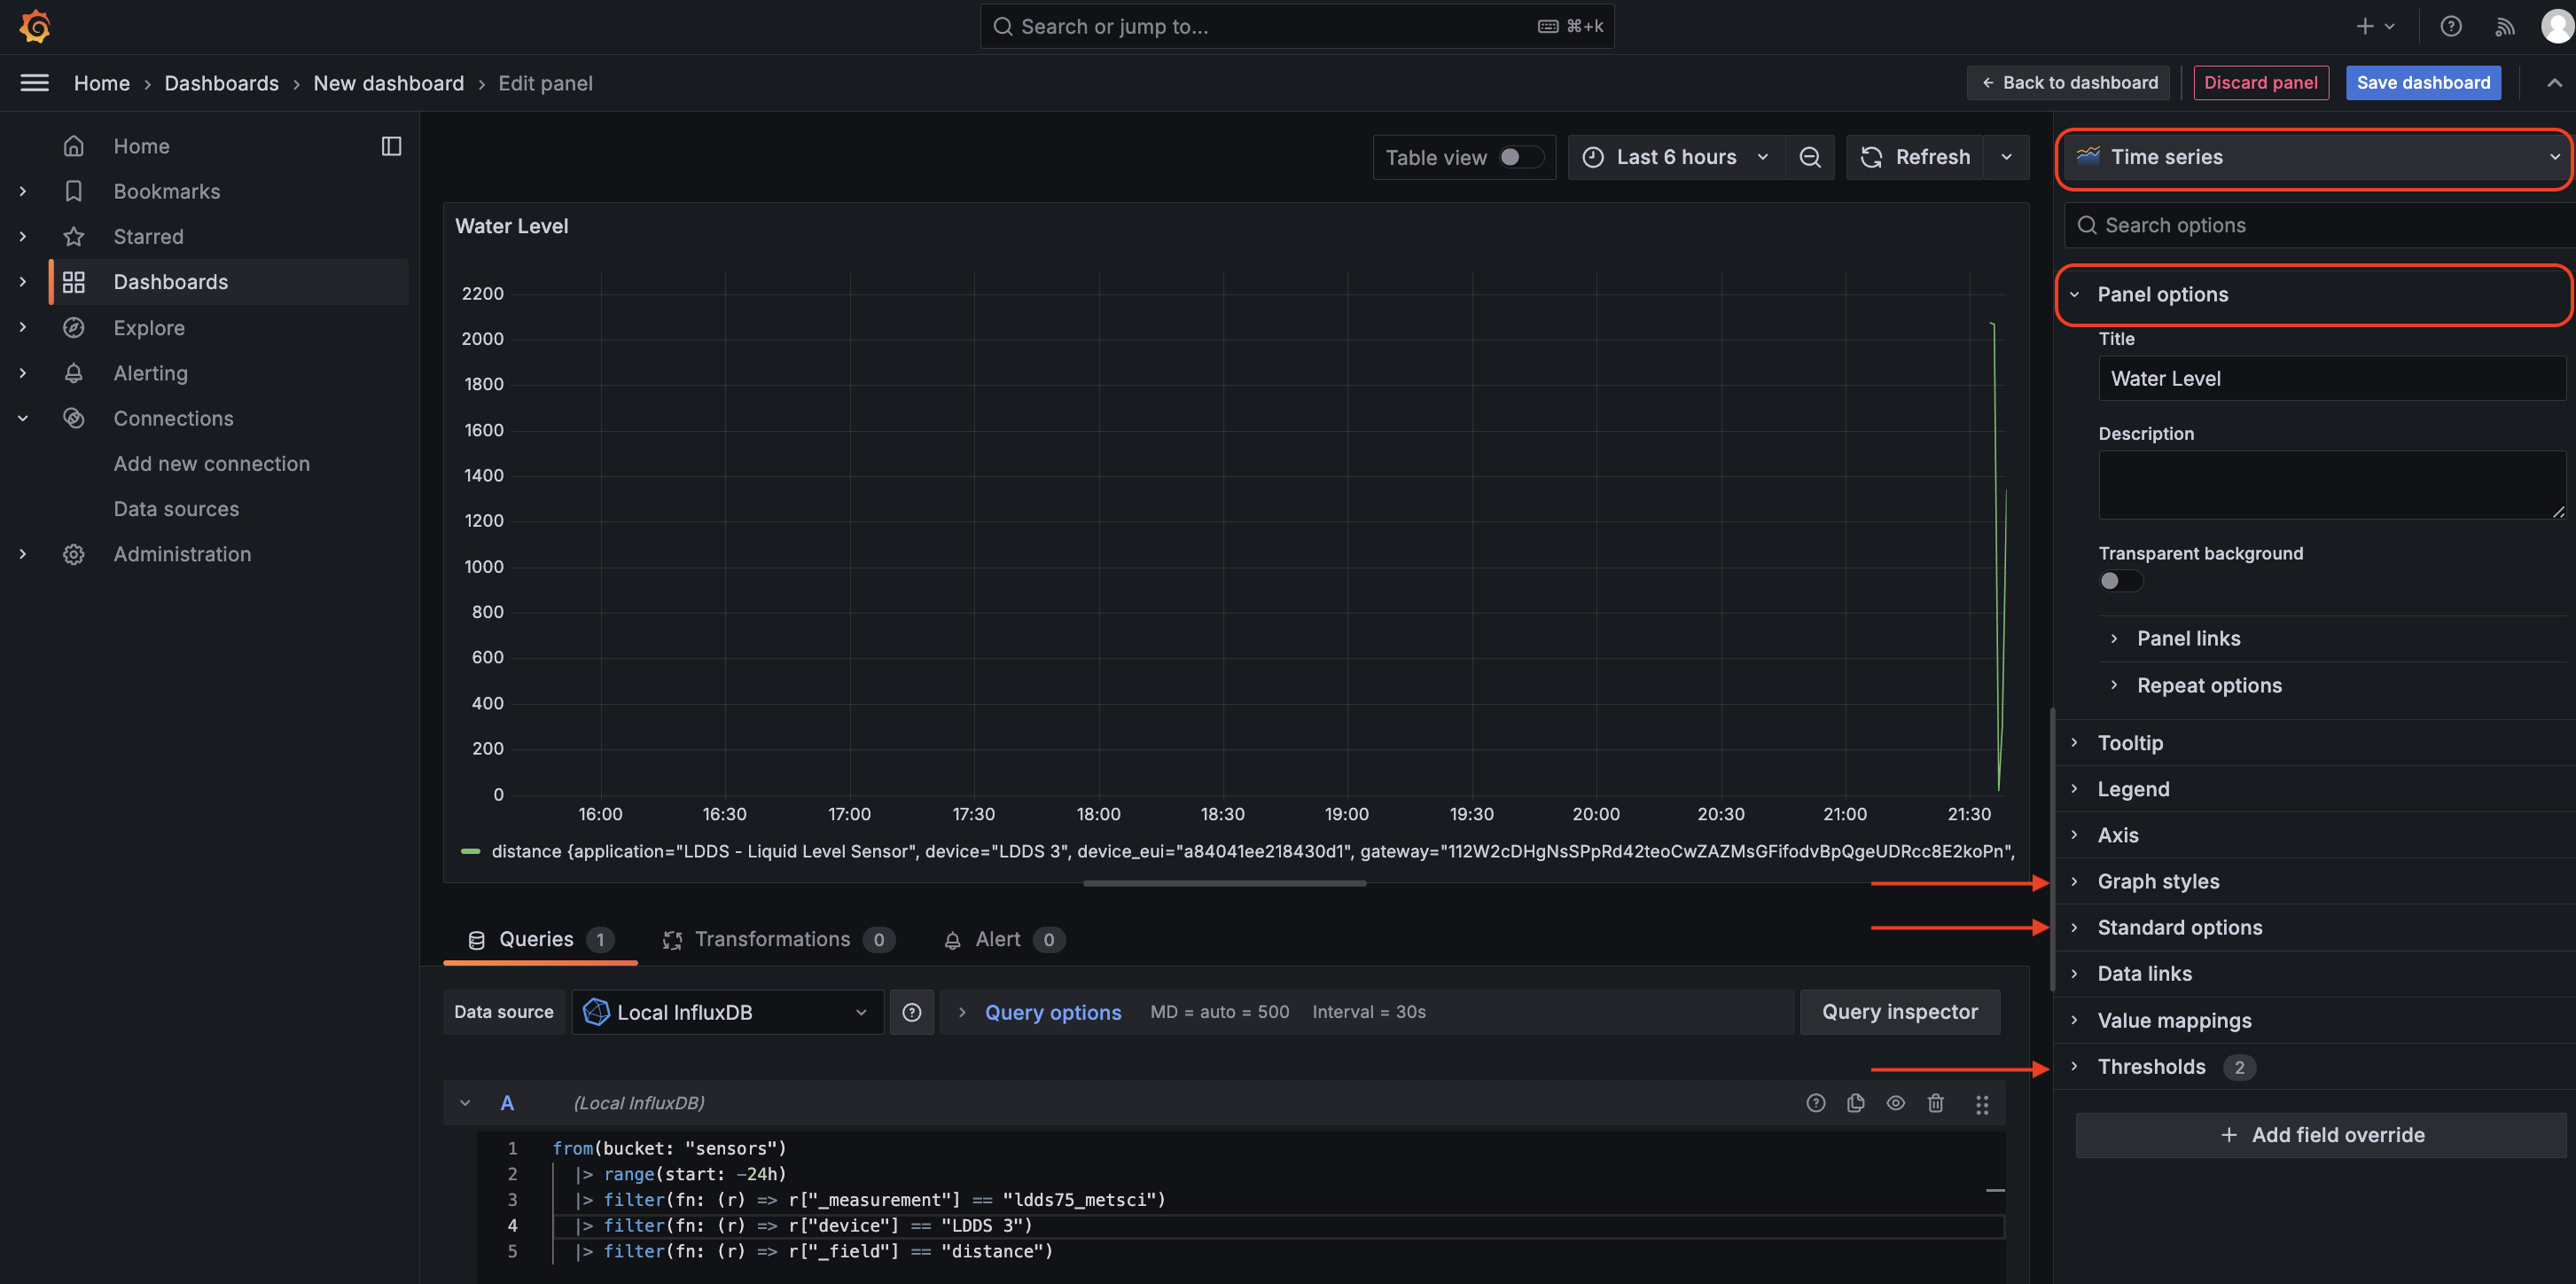Open the navigation hamburger menu
Screen dimensions: 2576x1284
[x=33, y=83]
